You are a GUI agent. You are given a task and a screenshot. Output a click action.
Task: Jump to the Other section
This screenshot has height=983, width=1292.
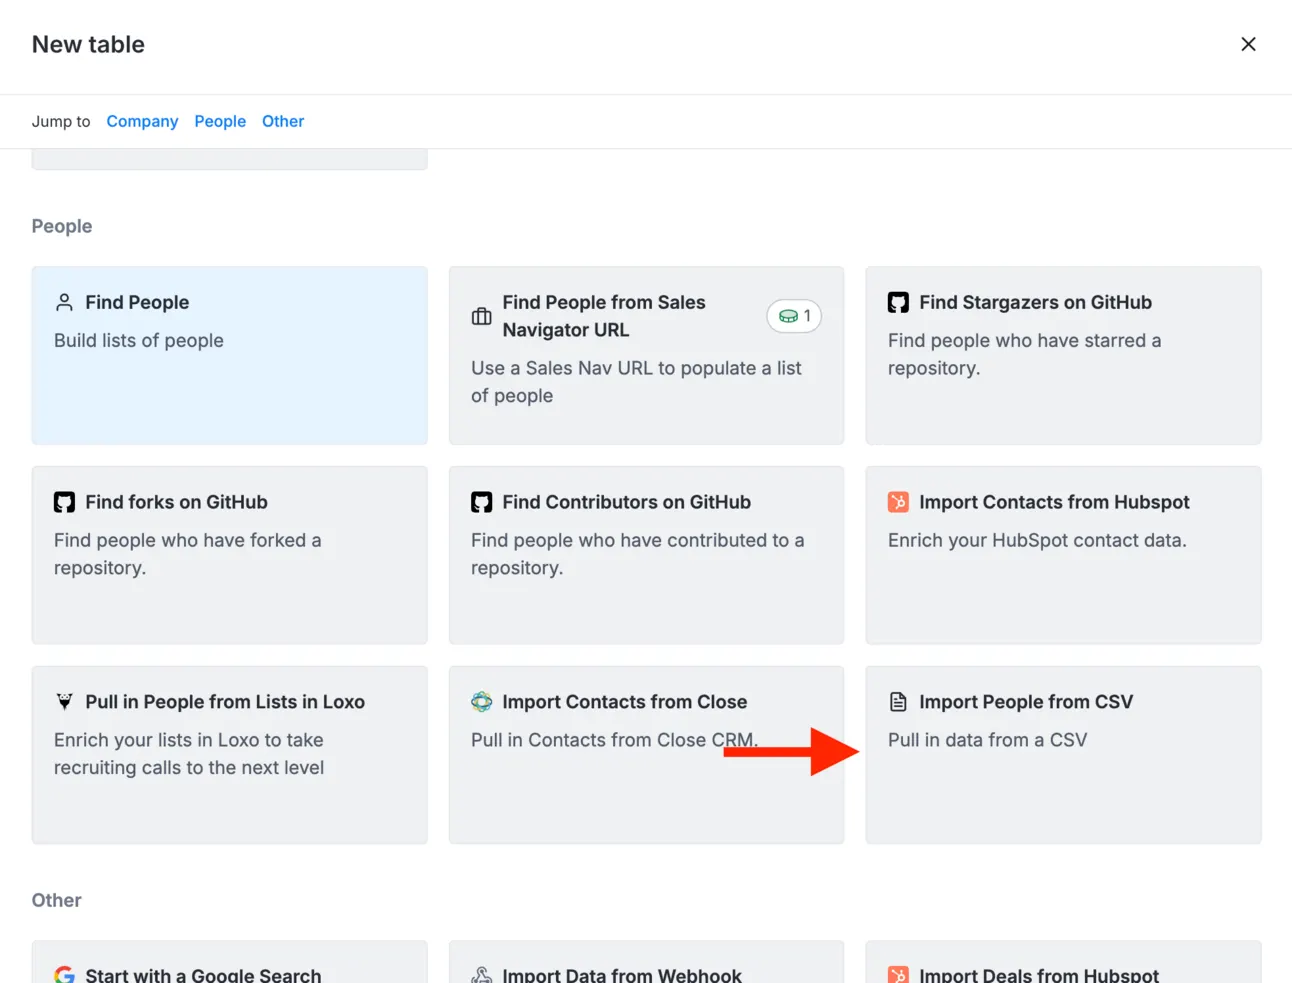(x=283, y=121)
